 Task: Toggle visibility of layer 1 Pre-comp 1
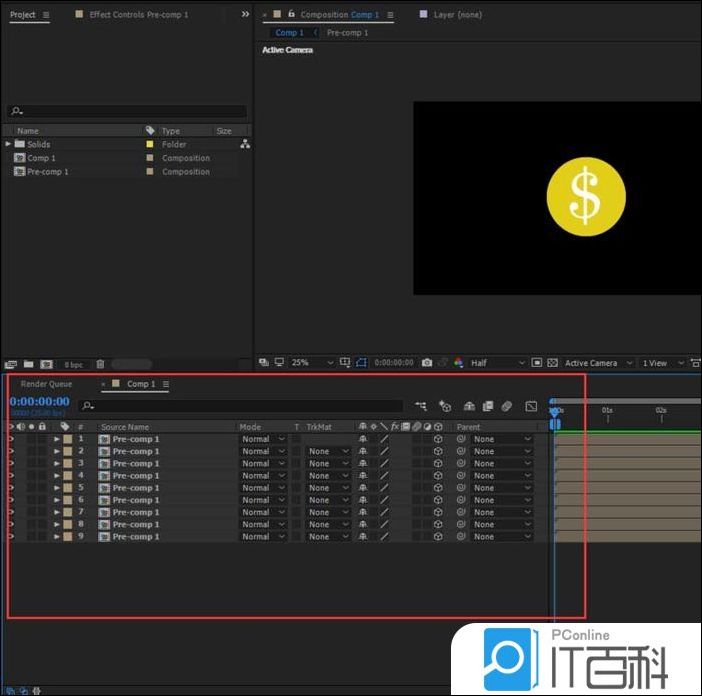coord(11,439)
